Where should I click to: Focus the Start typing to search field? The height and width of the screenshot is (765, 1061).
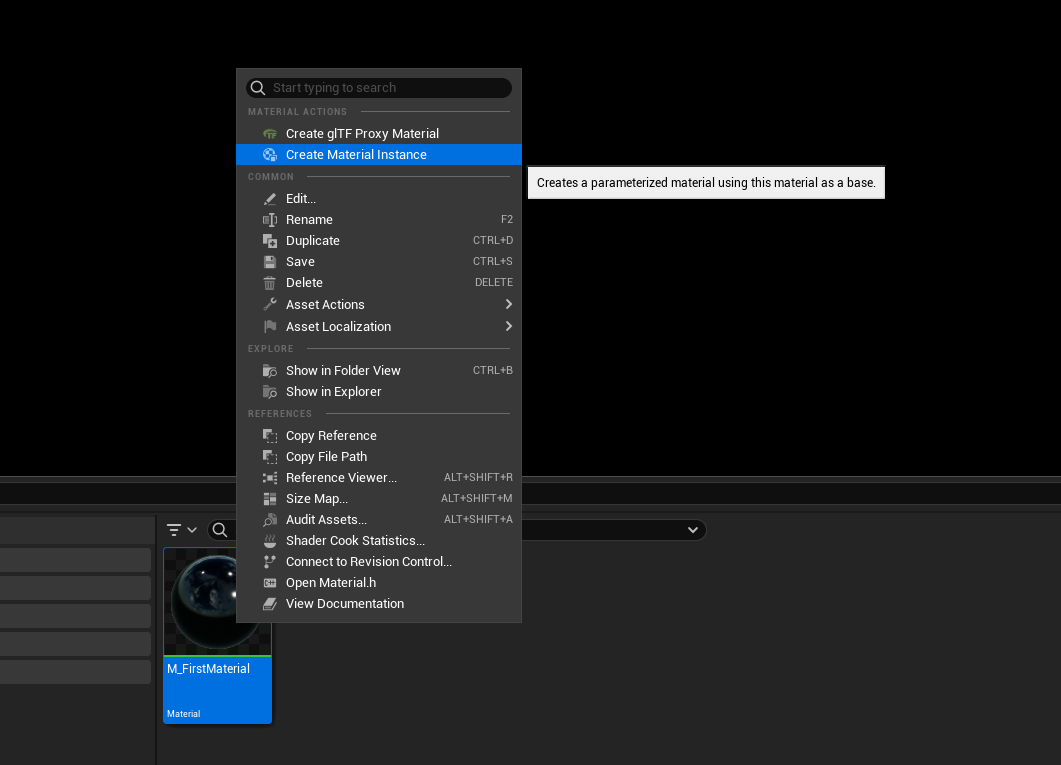pyautogui.click(x=379, y=88)
